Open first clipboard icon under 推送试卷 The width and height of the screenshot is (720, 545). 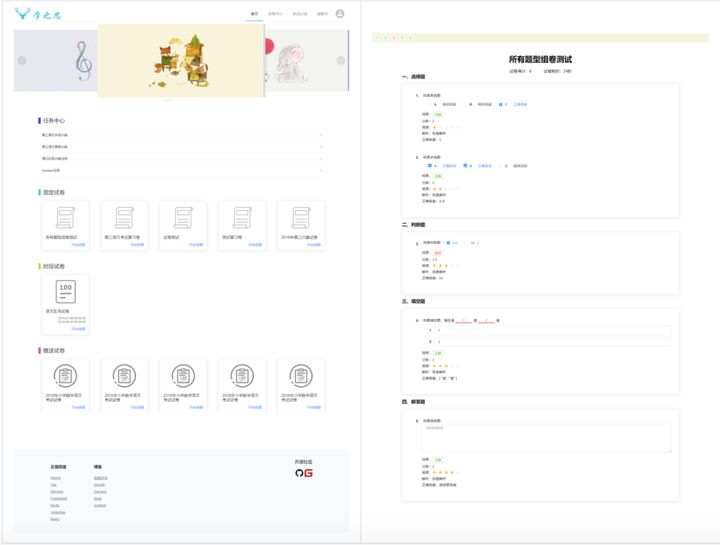click(66, 376)
